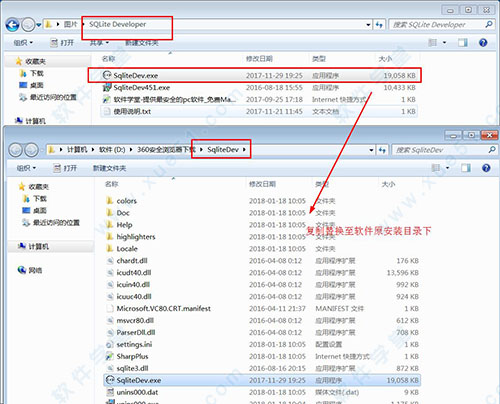Viewport: 500px width, 404px height.
Task: Select the Help folder
Action: pos(262,225)
